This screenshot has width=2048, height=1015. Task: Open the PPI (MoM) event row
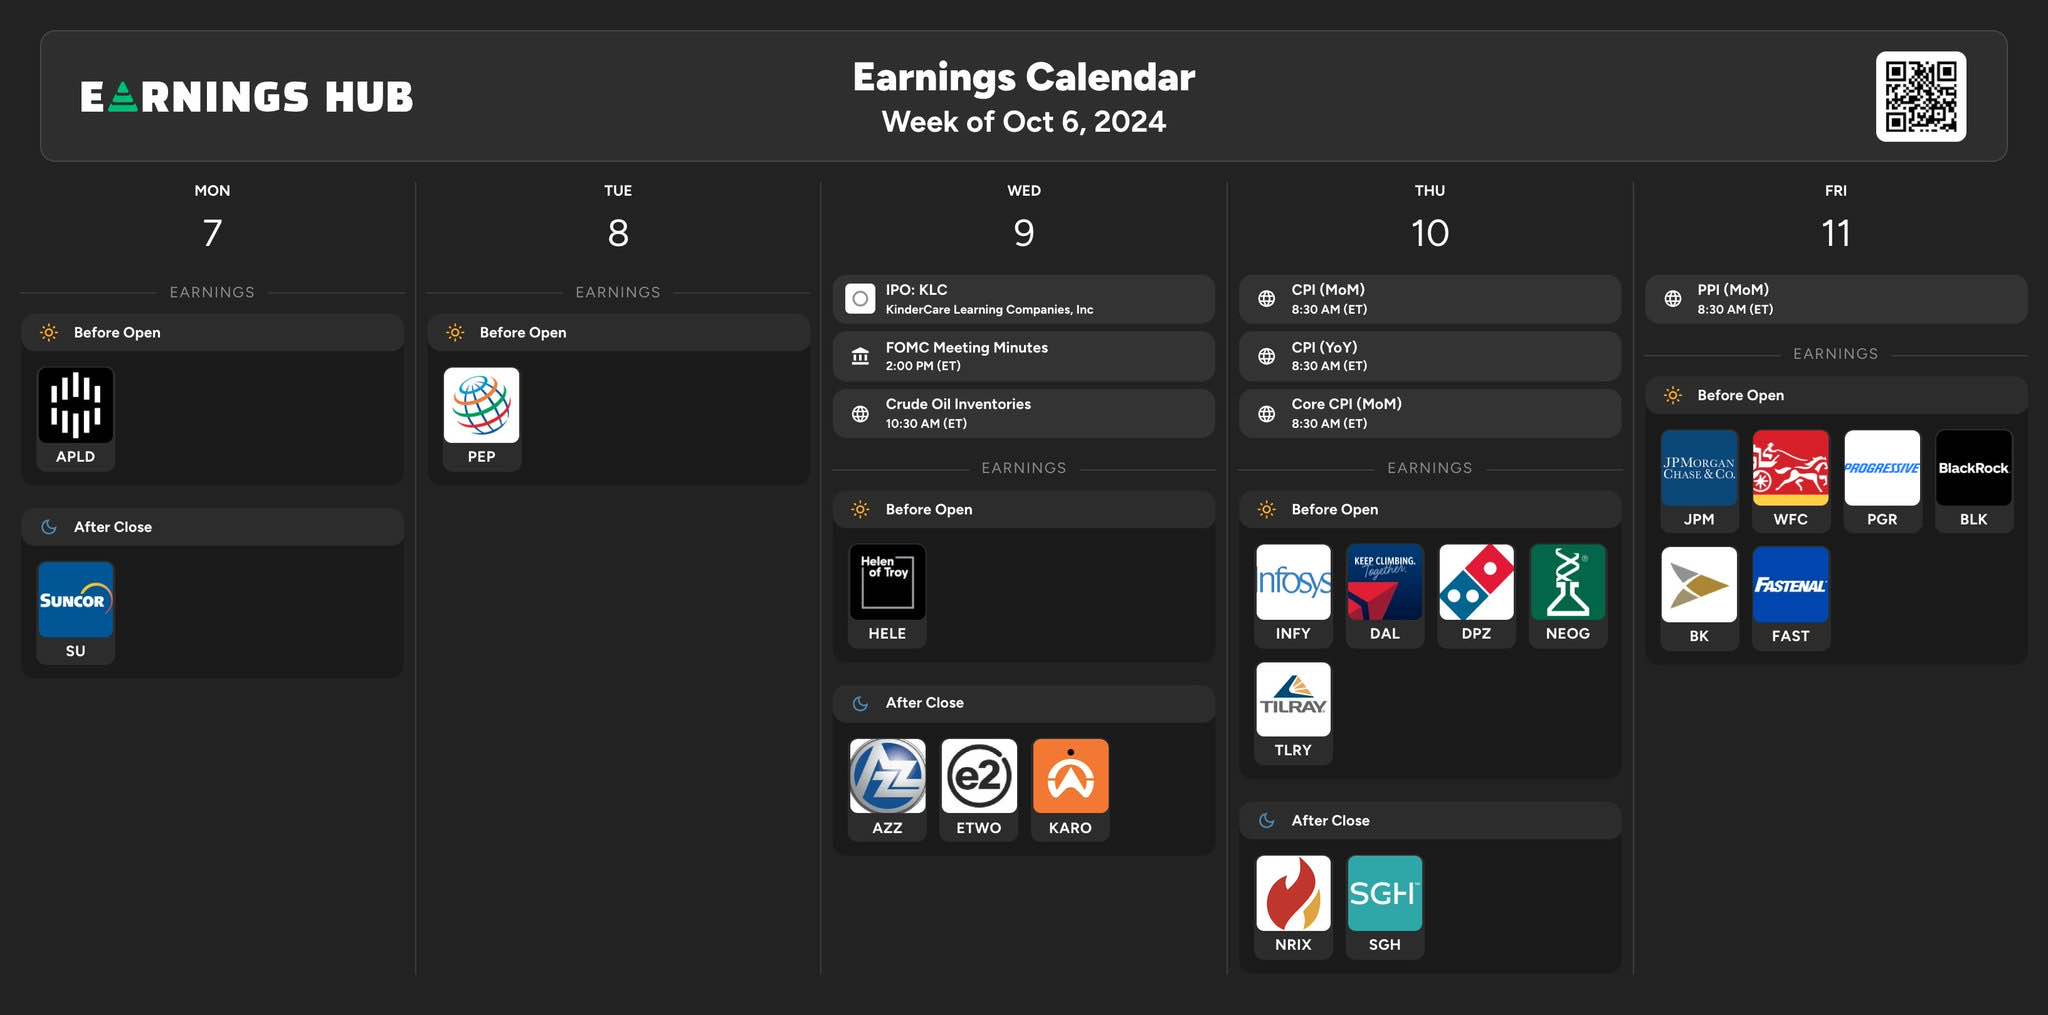click(1836, 299)
